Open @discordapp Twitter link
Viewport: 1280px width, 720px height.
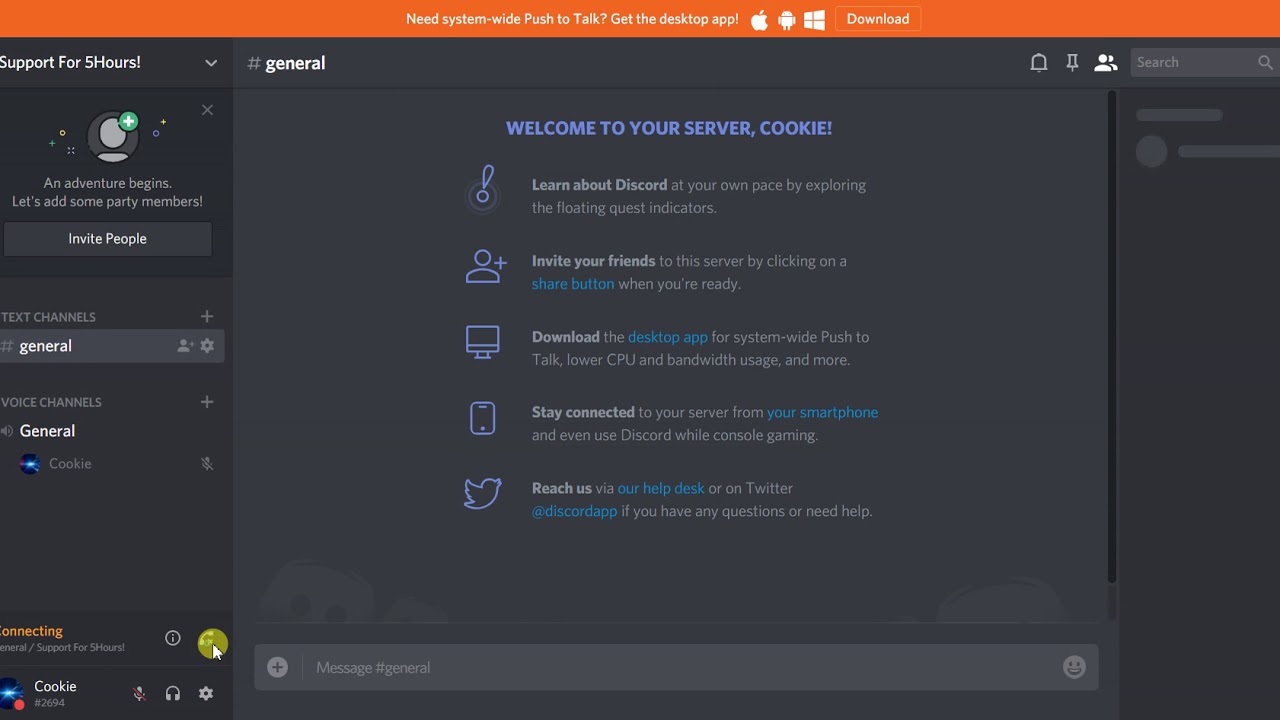(x=574, y=511)
